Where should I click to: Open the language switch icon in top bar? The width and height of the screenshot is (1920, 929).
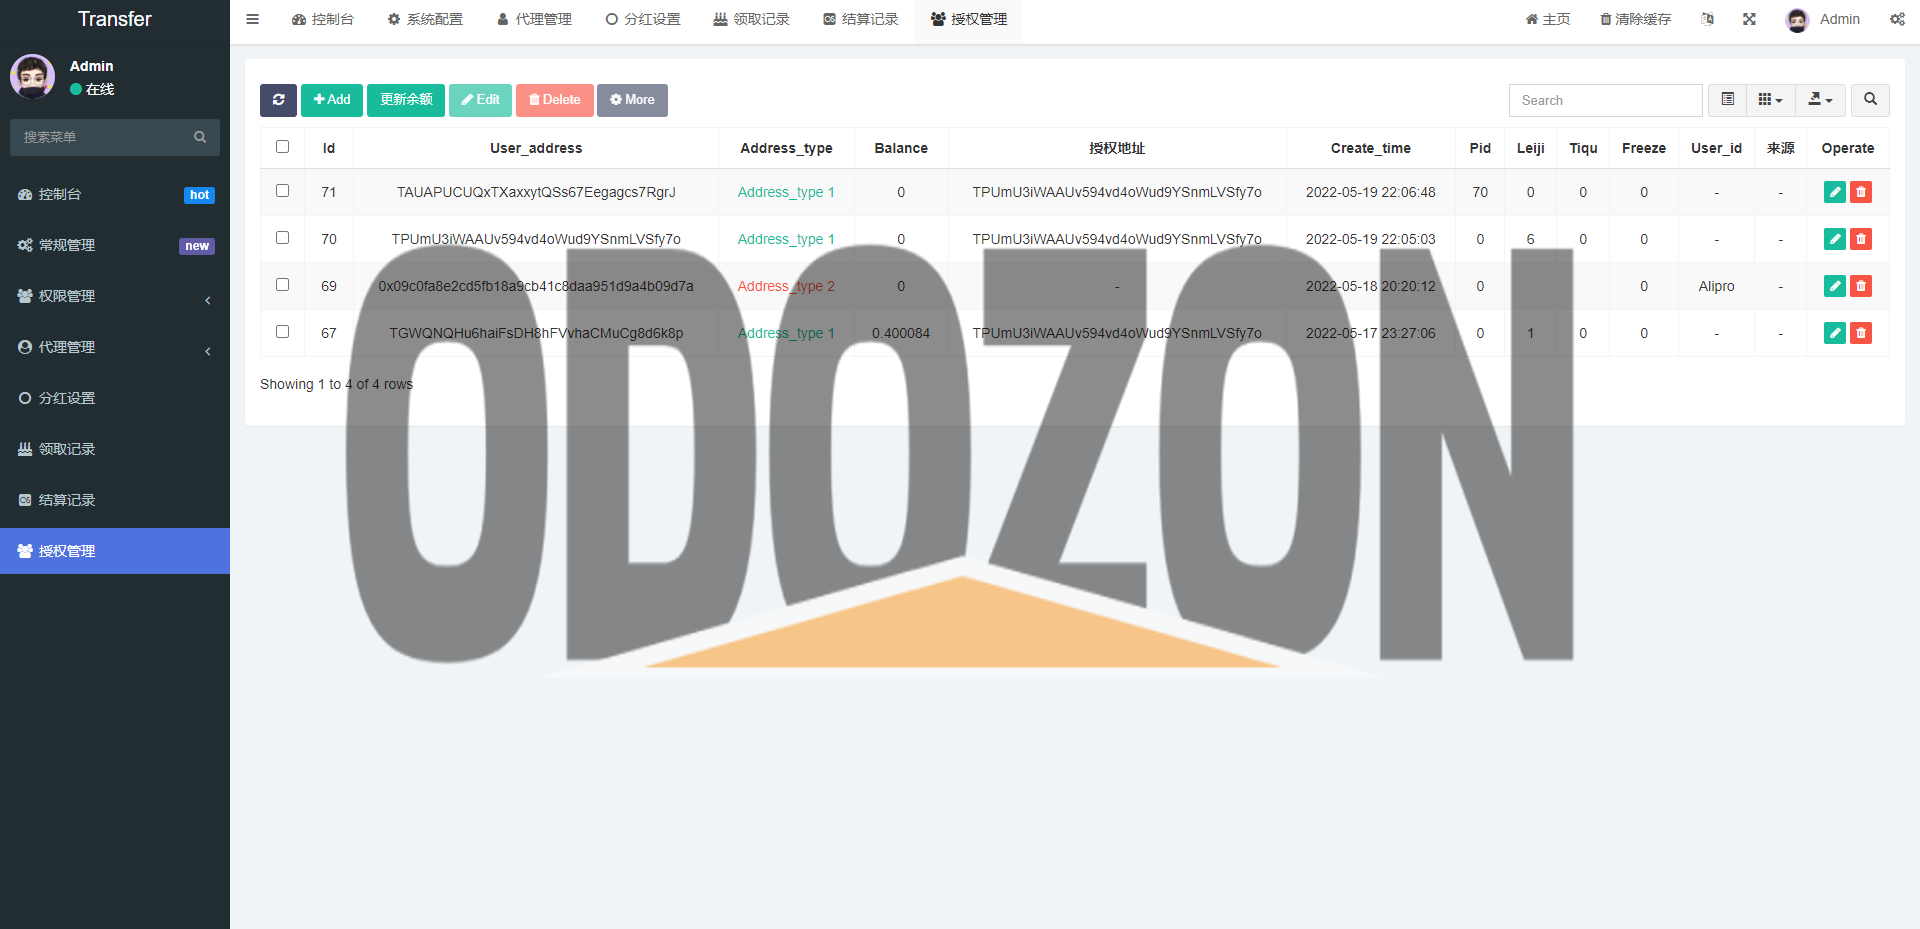point(1707,19)
